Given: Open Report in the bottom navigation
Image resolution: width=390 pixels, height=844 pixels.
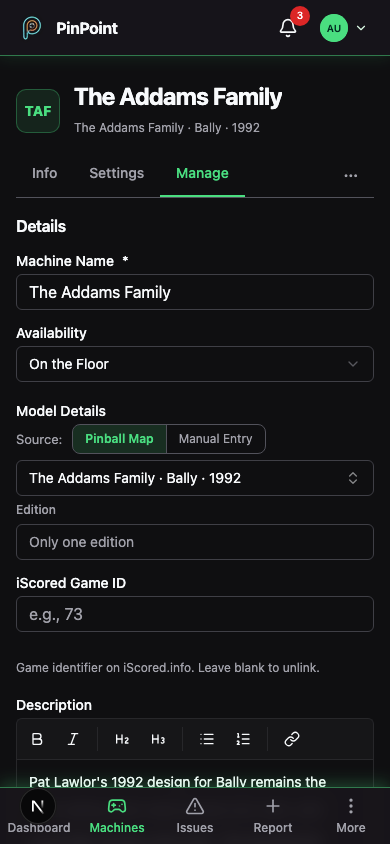Looking at the screenshot, I should [273, 816].
